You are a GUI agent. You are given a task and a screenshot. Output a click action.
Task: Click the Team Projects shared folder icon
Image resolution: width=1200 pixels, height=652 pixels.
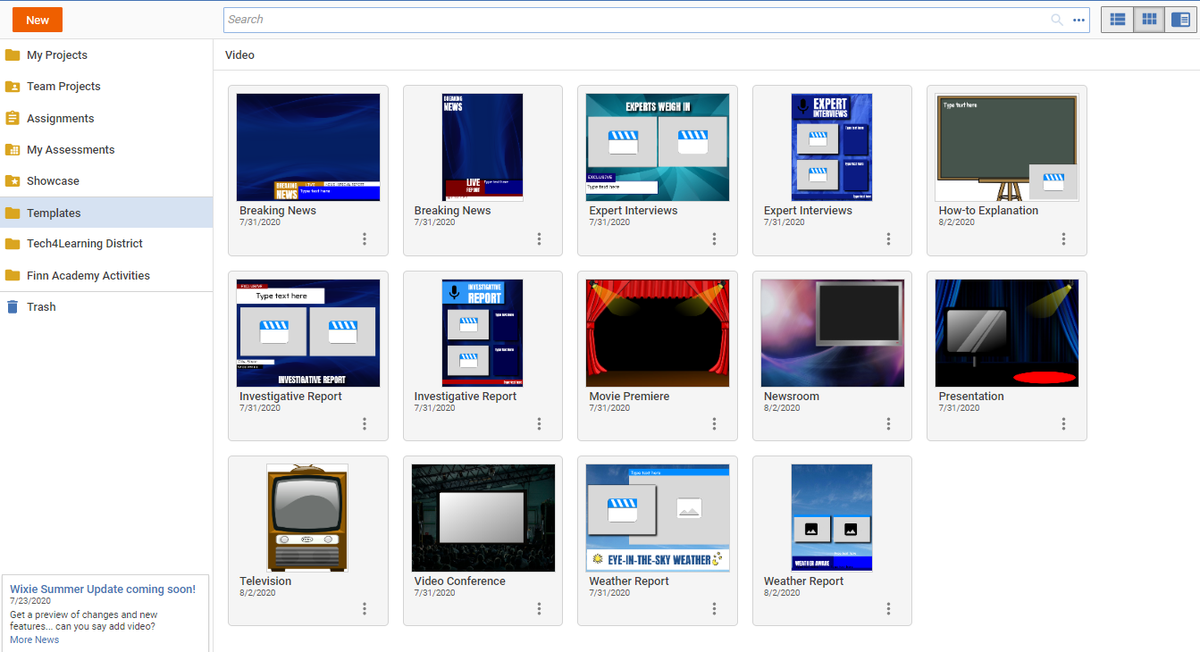pyautogui.click(x=13, y=86)
